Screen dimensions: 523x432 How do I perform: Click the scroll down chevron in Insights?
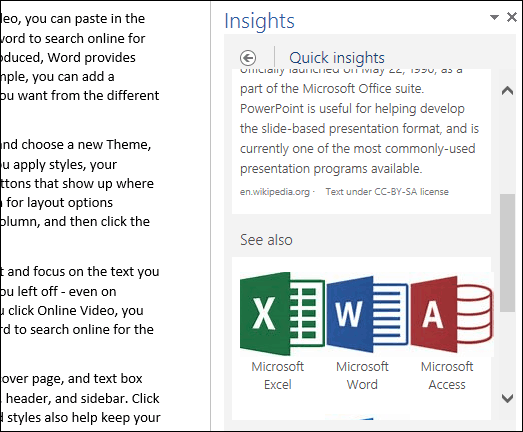(507, 398)
